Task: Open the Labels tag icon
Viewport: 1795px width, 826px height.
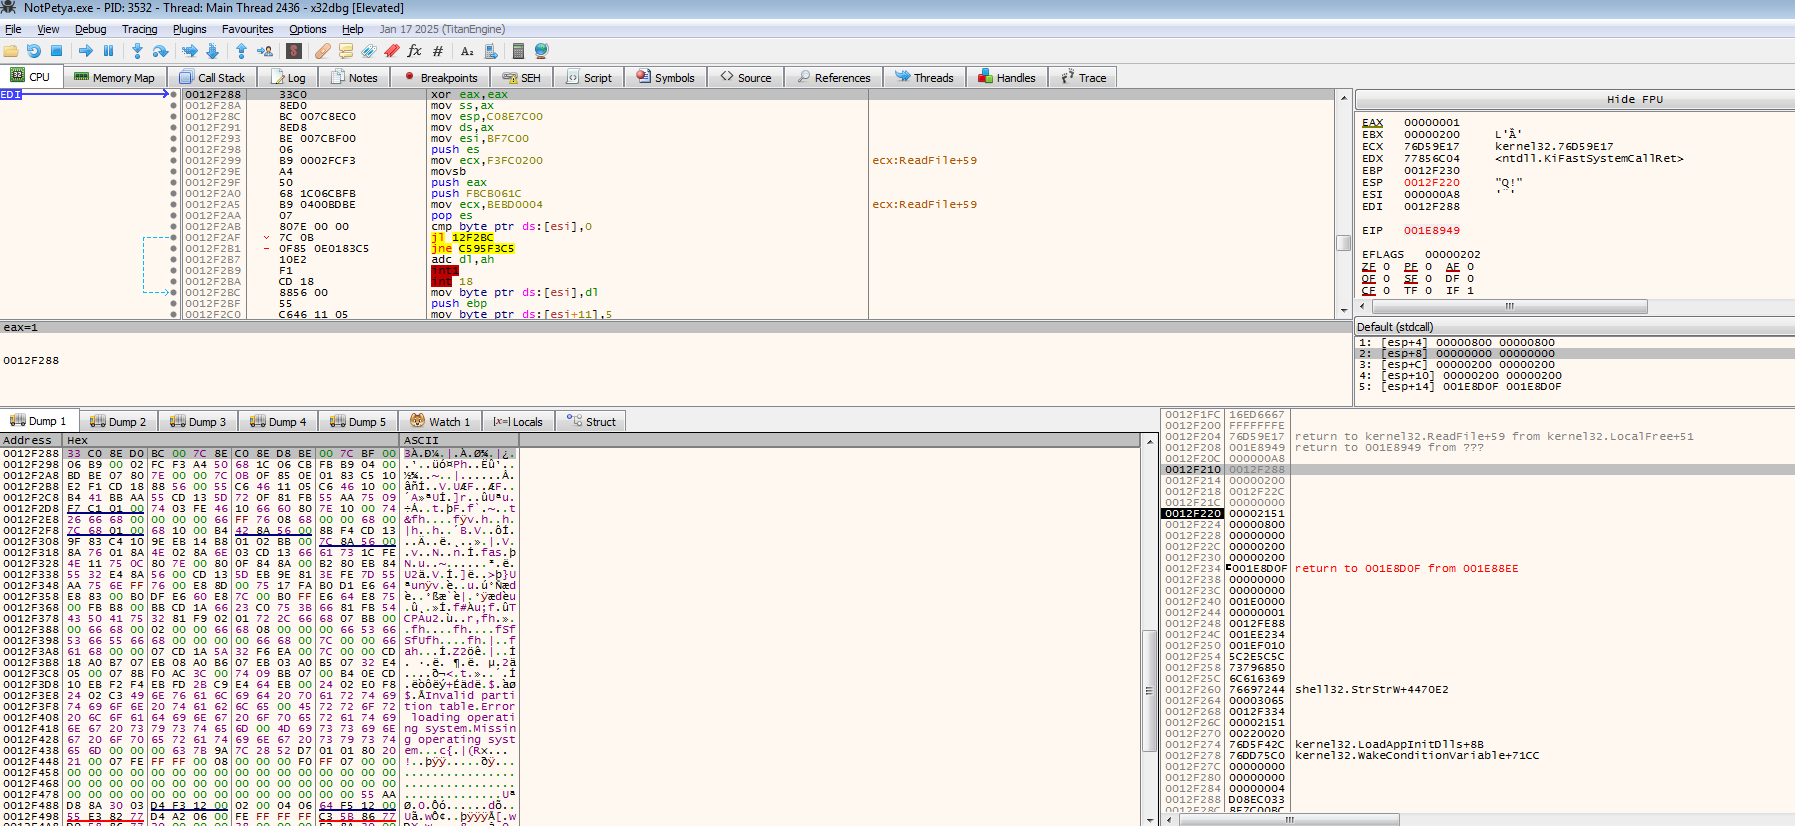Action: [369, 51]
